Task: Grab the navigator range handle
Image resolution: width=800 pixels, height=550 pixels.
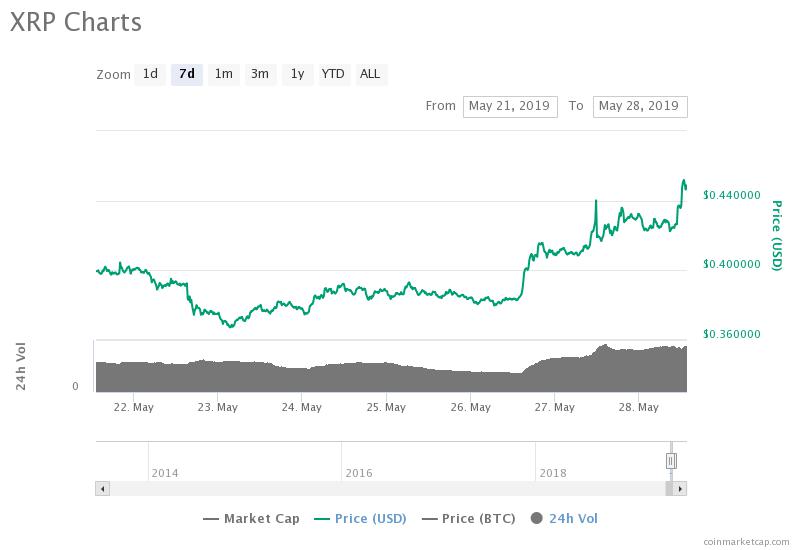Action: click(671, 461)
